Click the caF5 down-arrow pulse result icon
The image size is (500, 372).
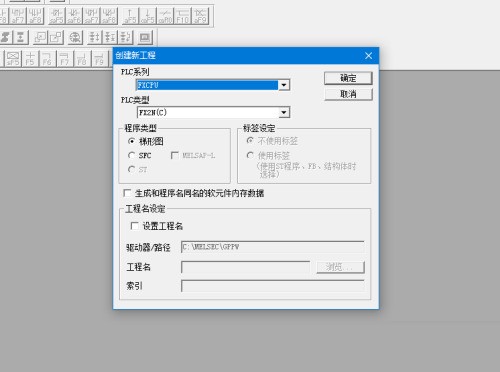[147, 16]
